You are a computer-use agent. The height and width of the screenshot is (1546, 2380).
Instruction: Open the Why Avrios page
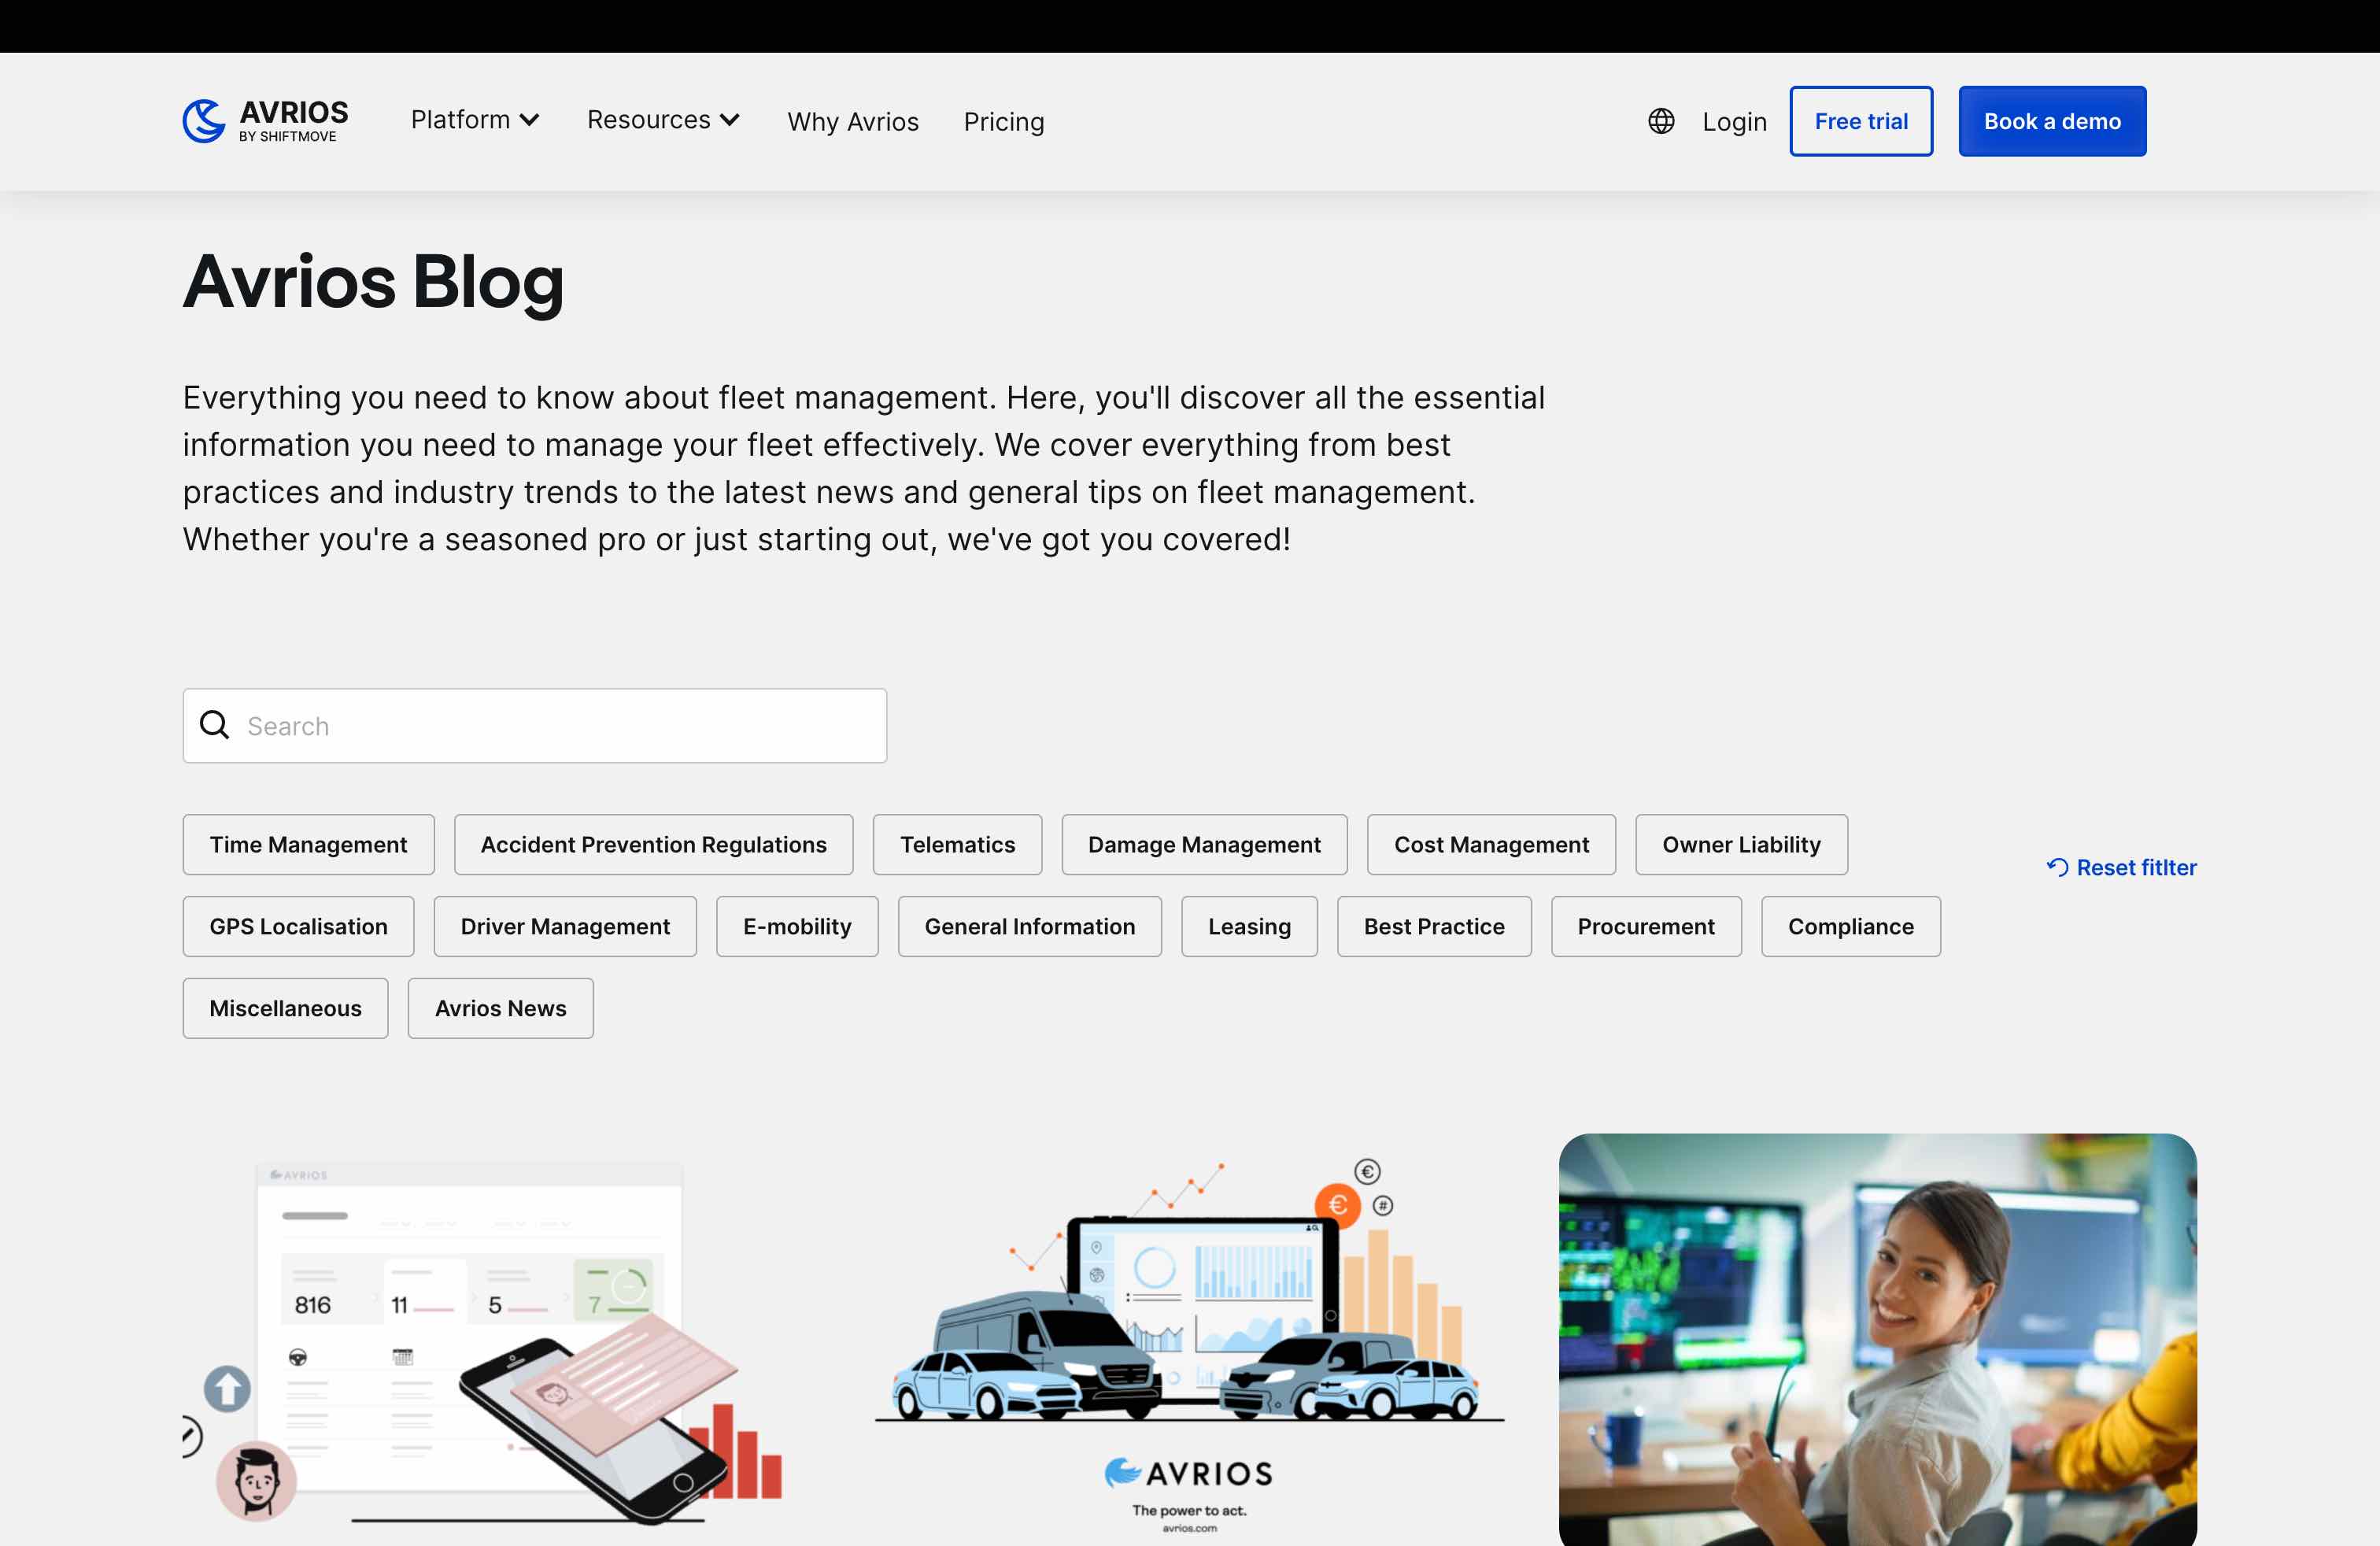[x=852, y=122]
